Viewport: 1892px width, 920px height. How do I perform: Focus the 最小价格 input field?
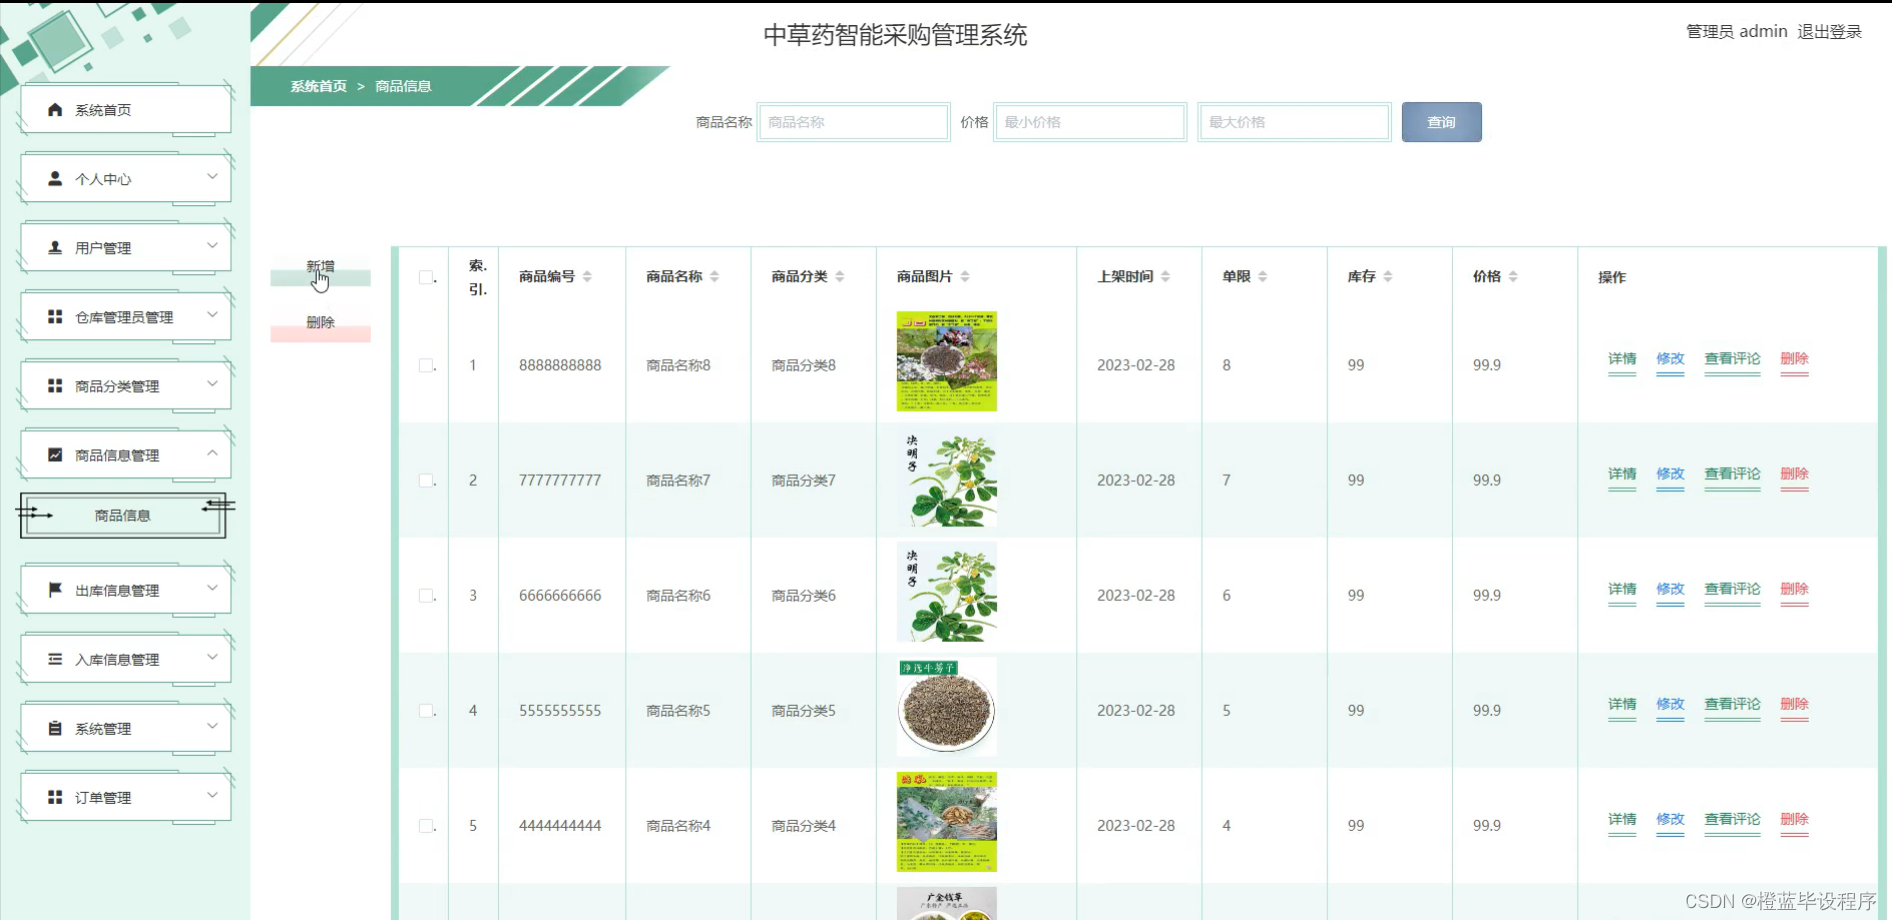click(x=1090, y=122)
